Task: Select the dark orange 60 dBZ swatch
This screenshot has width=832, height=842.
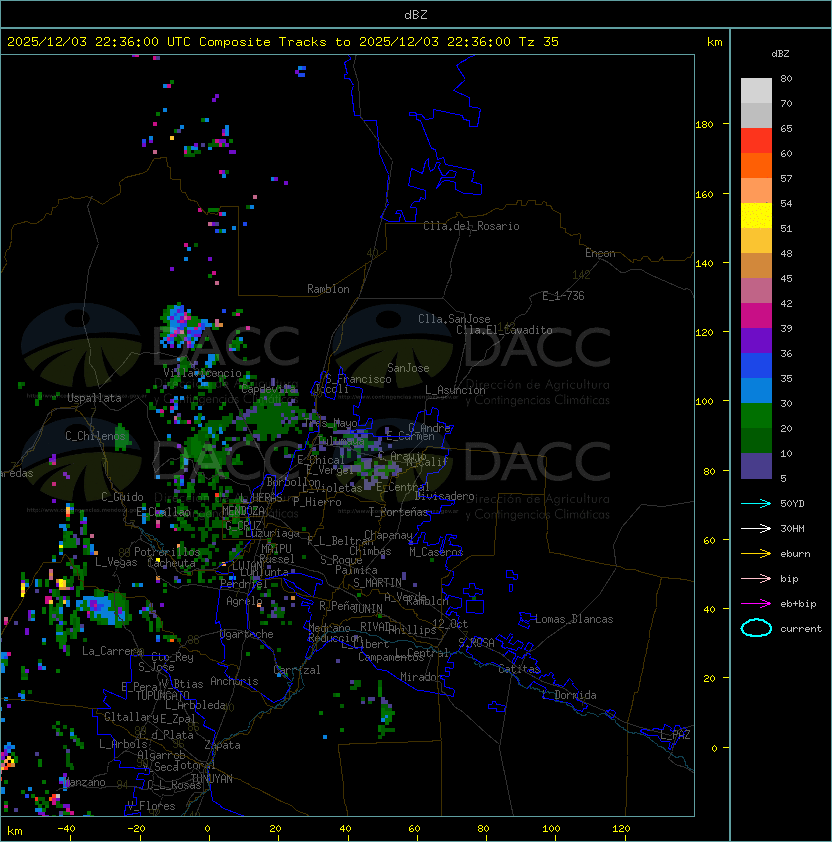Action: coord(756,165)
